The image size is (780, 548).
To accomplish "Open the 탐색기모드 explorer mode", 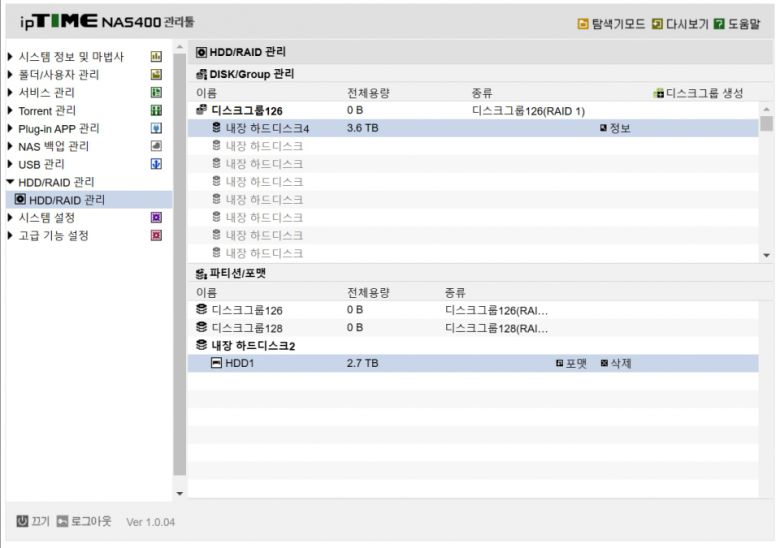I will 611,23.
